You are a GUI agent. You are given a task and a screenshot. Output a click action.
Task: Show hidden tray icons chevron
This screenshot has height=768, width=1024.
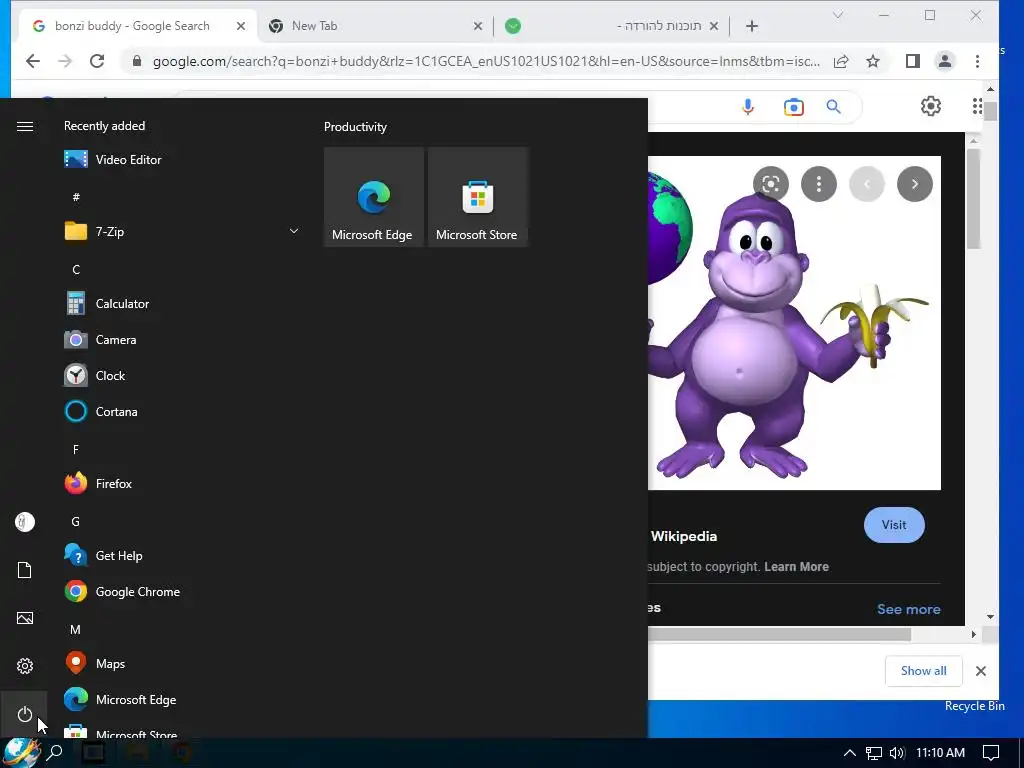point(849,753)
